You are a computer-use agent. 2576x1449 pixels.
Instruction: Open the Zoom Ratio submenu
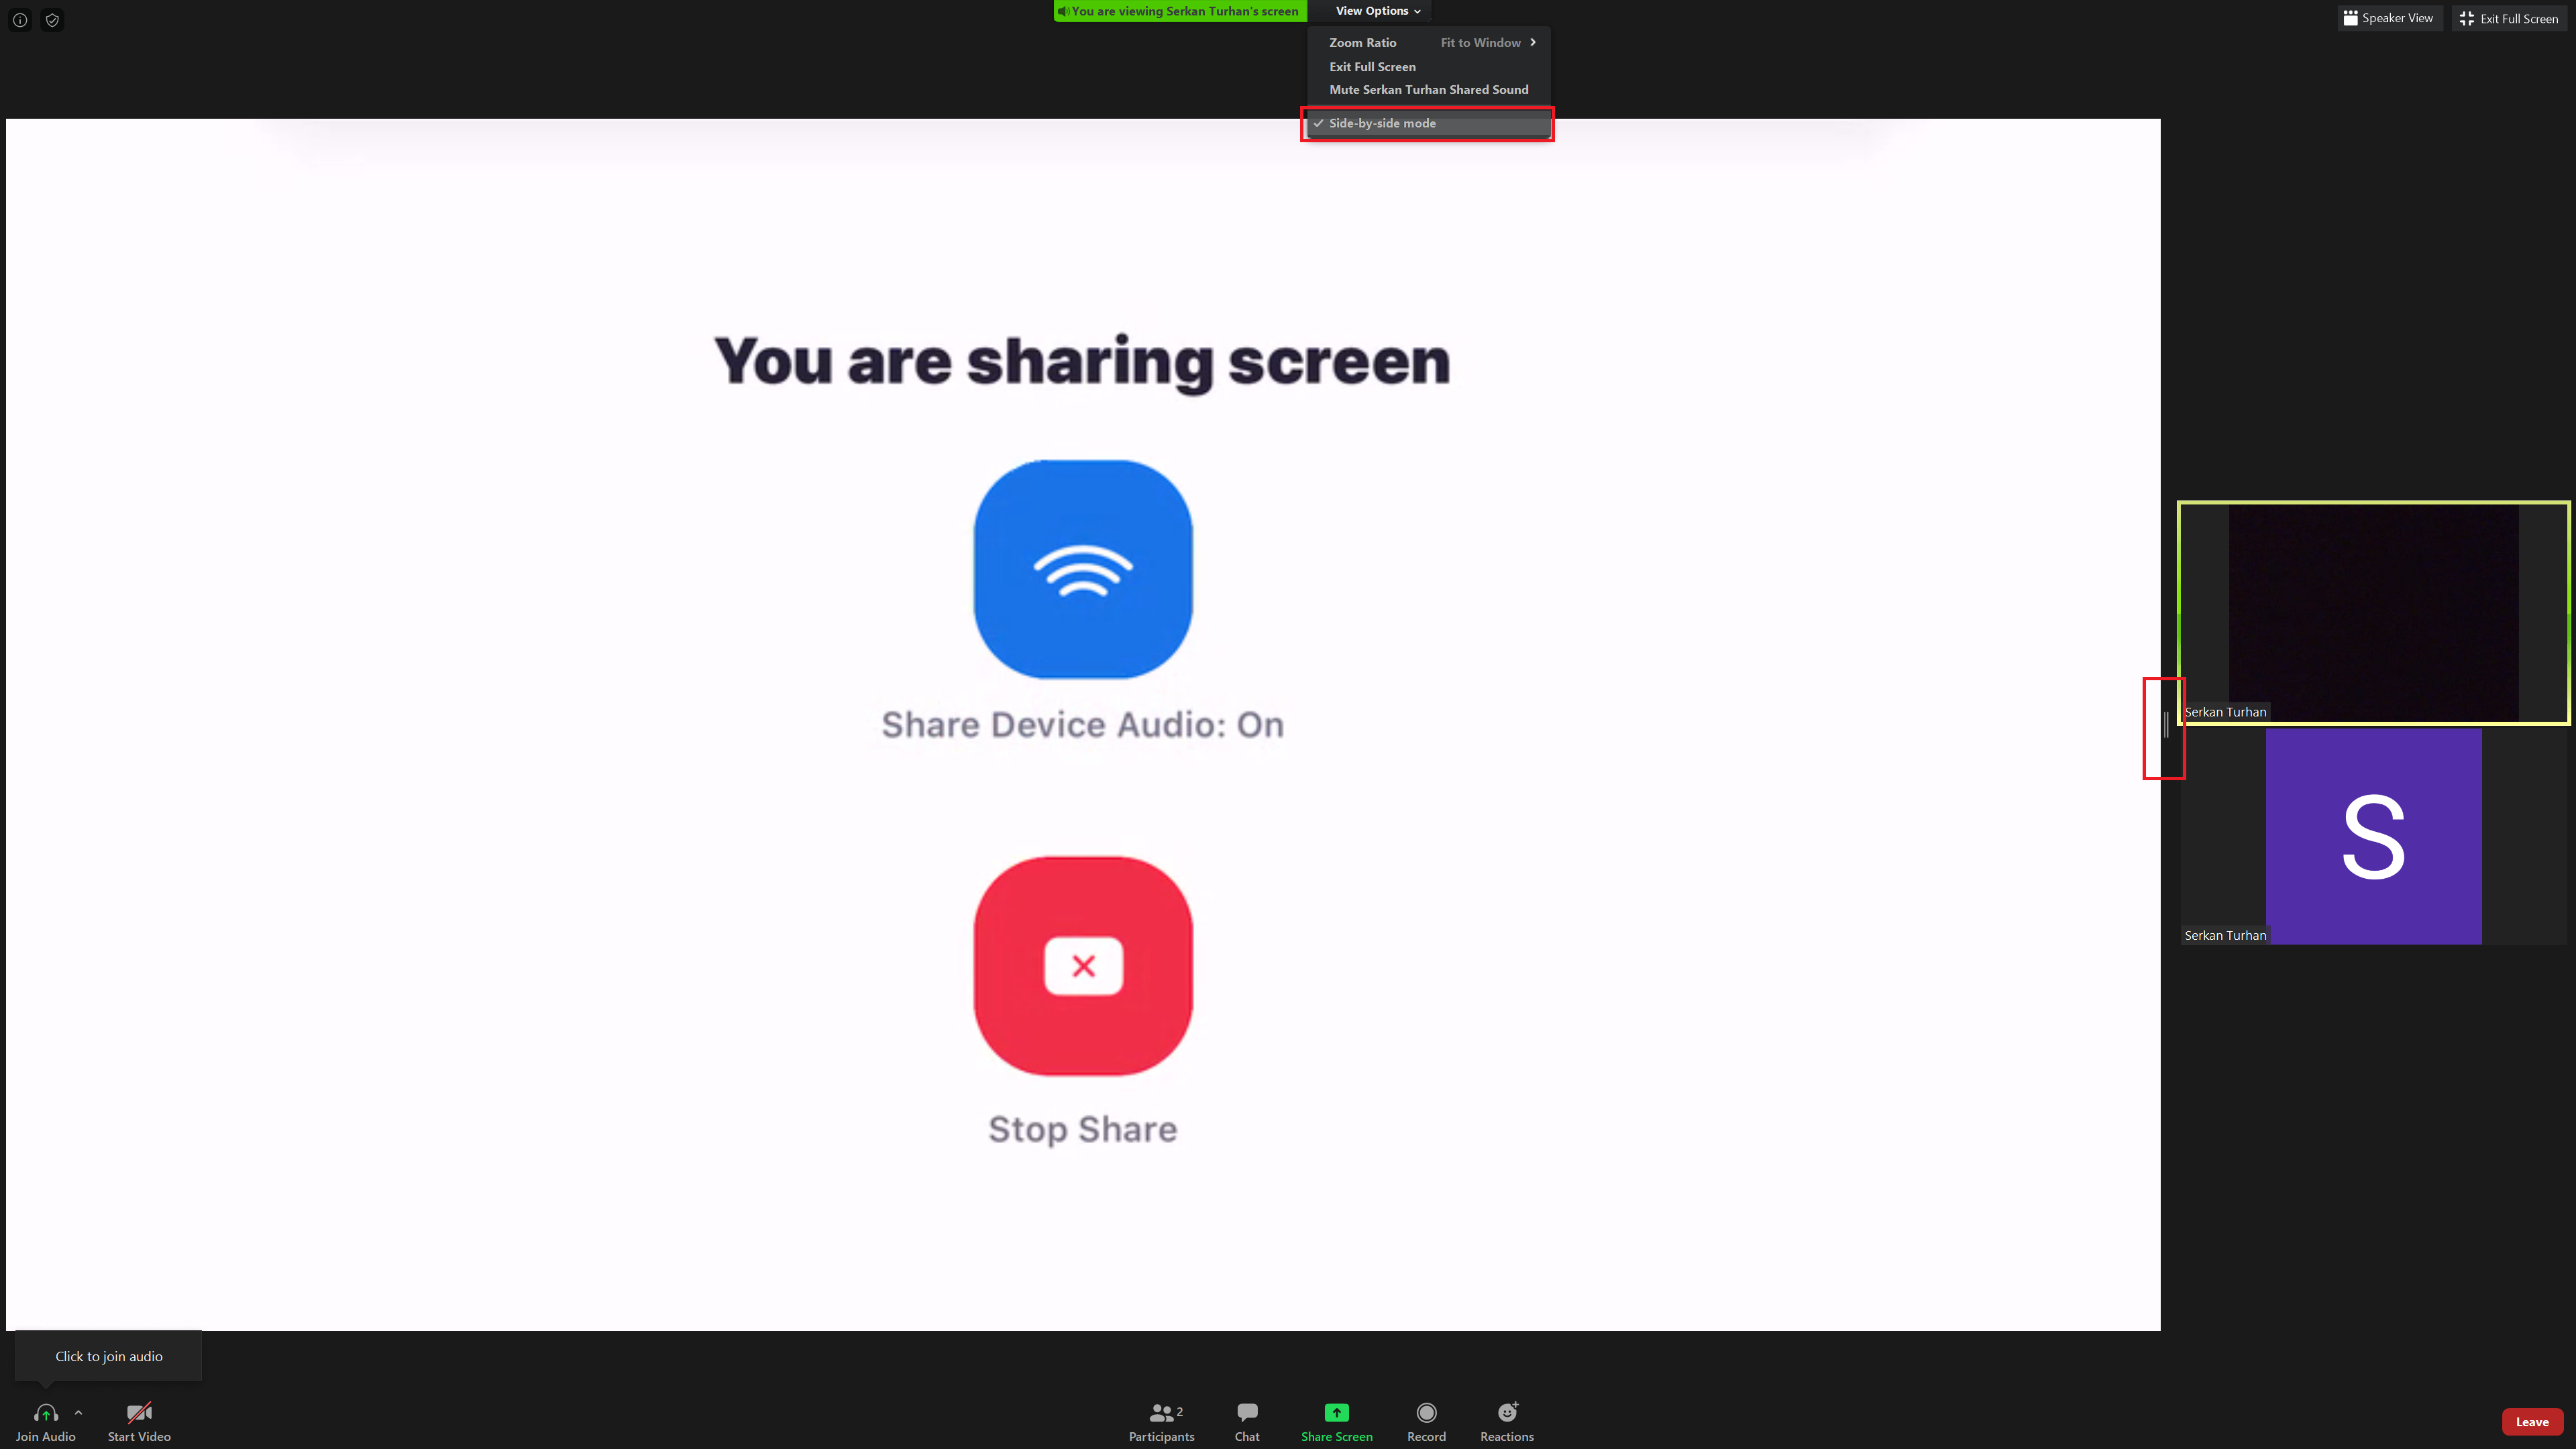pos(1430,42)
